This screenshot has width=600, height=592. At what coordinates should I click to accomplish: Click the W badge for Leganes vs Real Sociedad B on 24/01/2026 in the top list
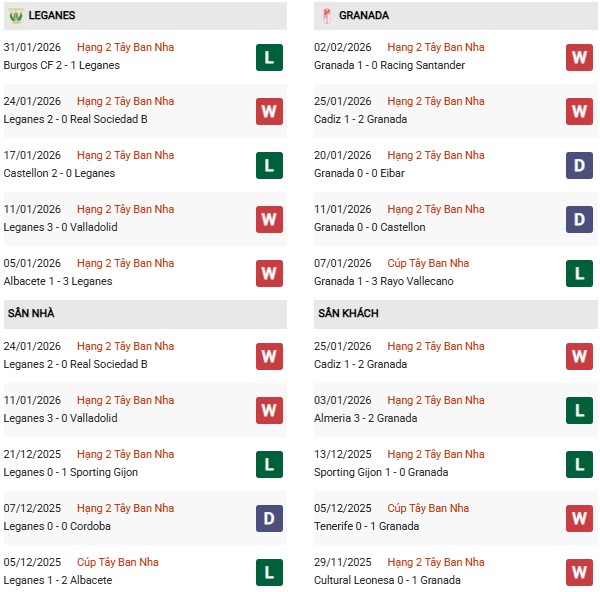click(268, 111)
